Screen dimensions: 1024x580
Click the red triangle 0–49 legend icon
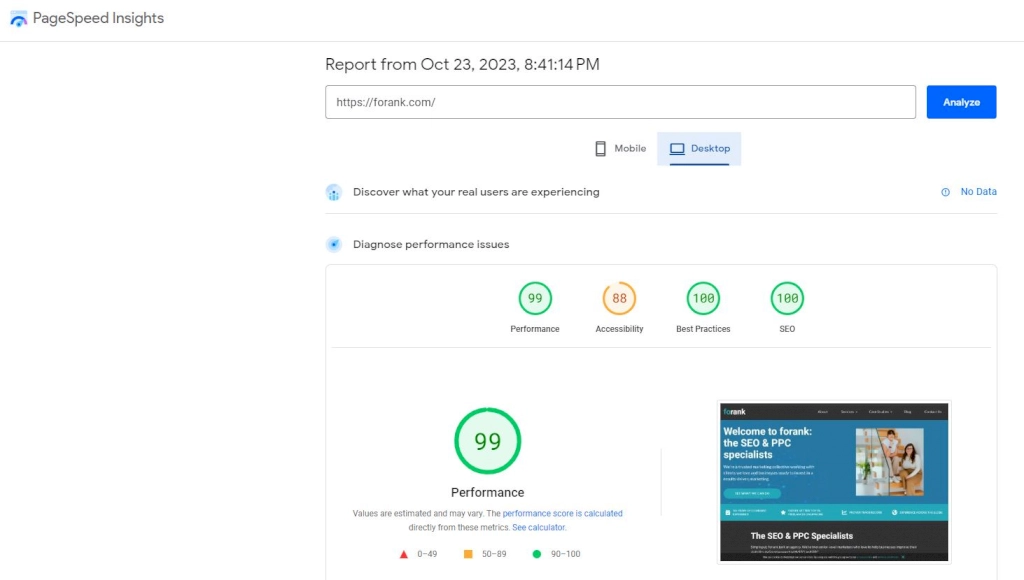point(404,554)
